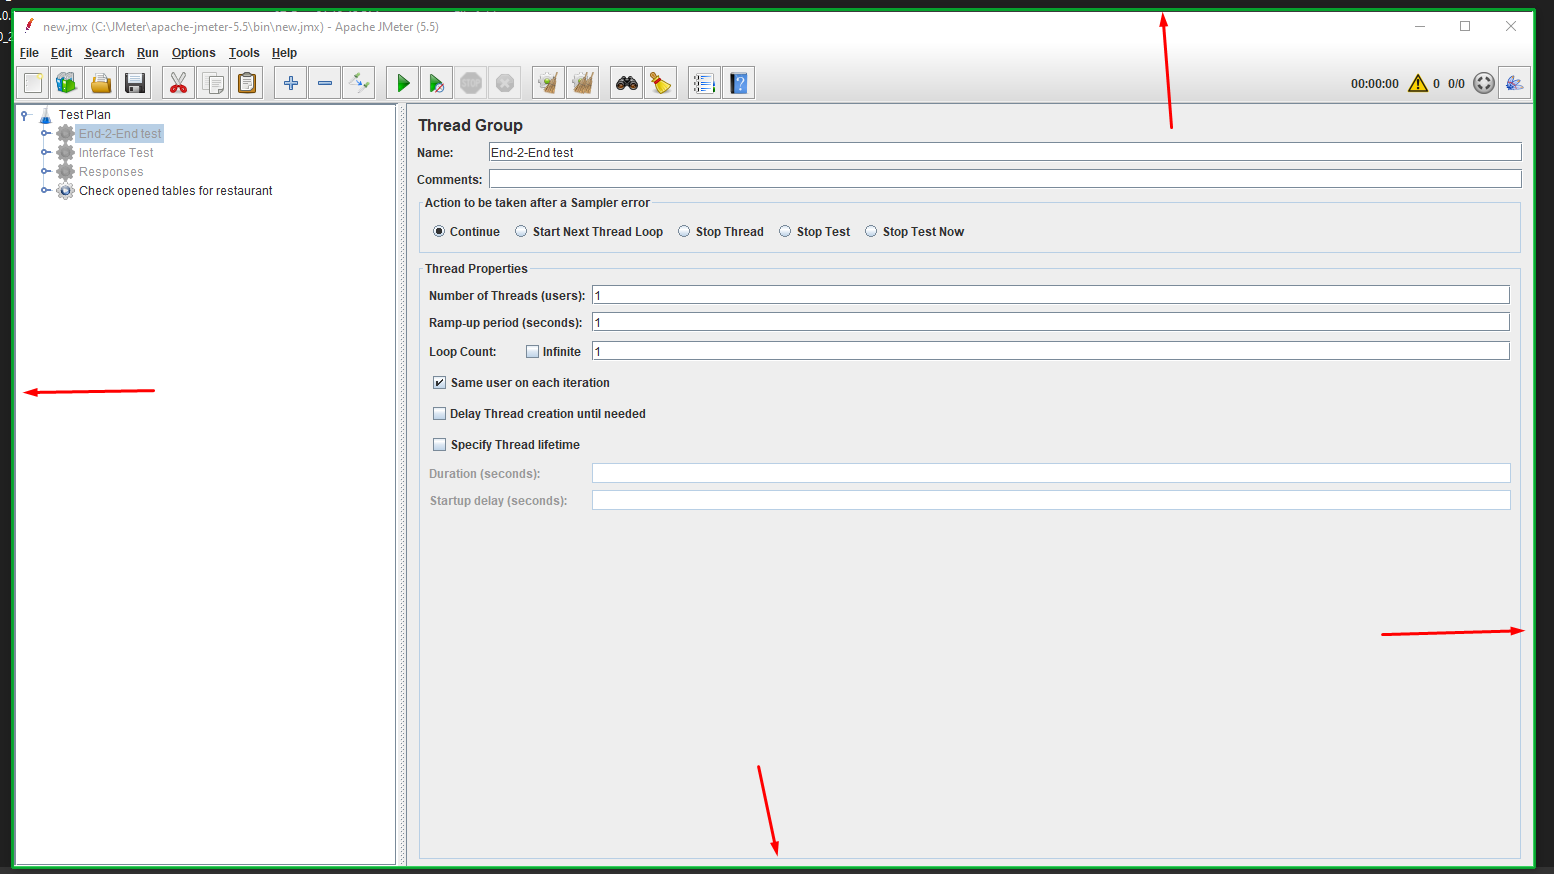Viewport: 1554px width, 874px height.
Task: Select Test Plan in the tree
Action: point(85,115)
